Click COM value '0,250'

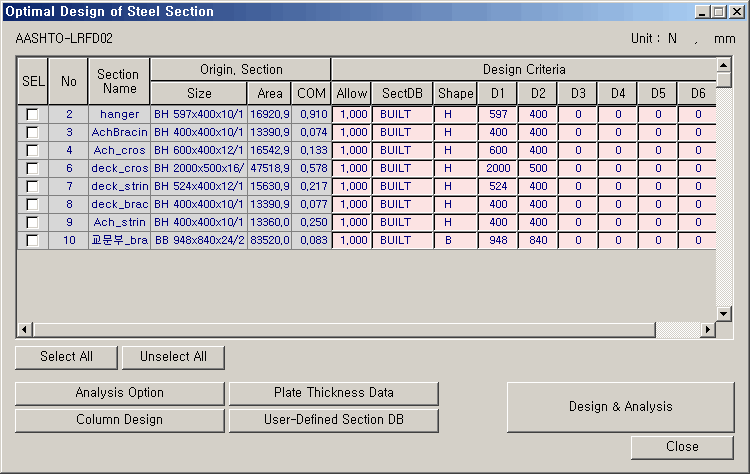coord(311,222)
